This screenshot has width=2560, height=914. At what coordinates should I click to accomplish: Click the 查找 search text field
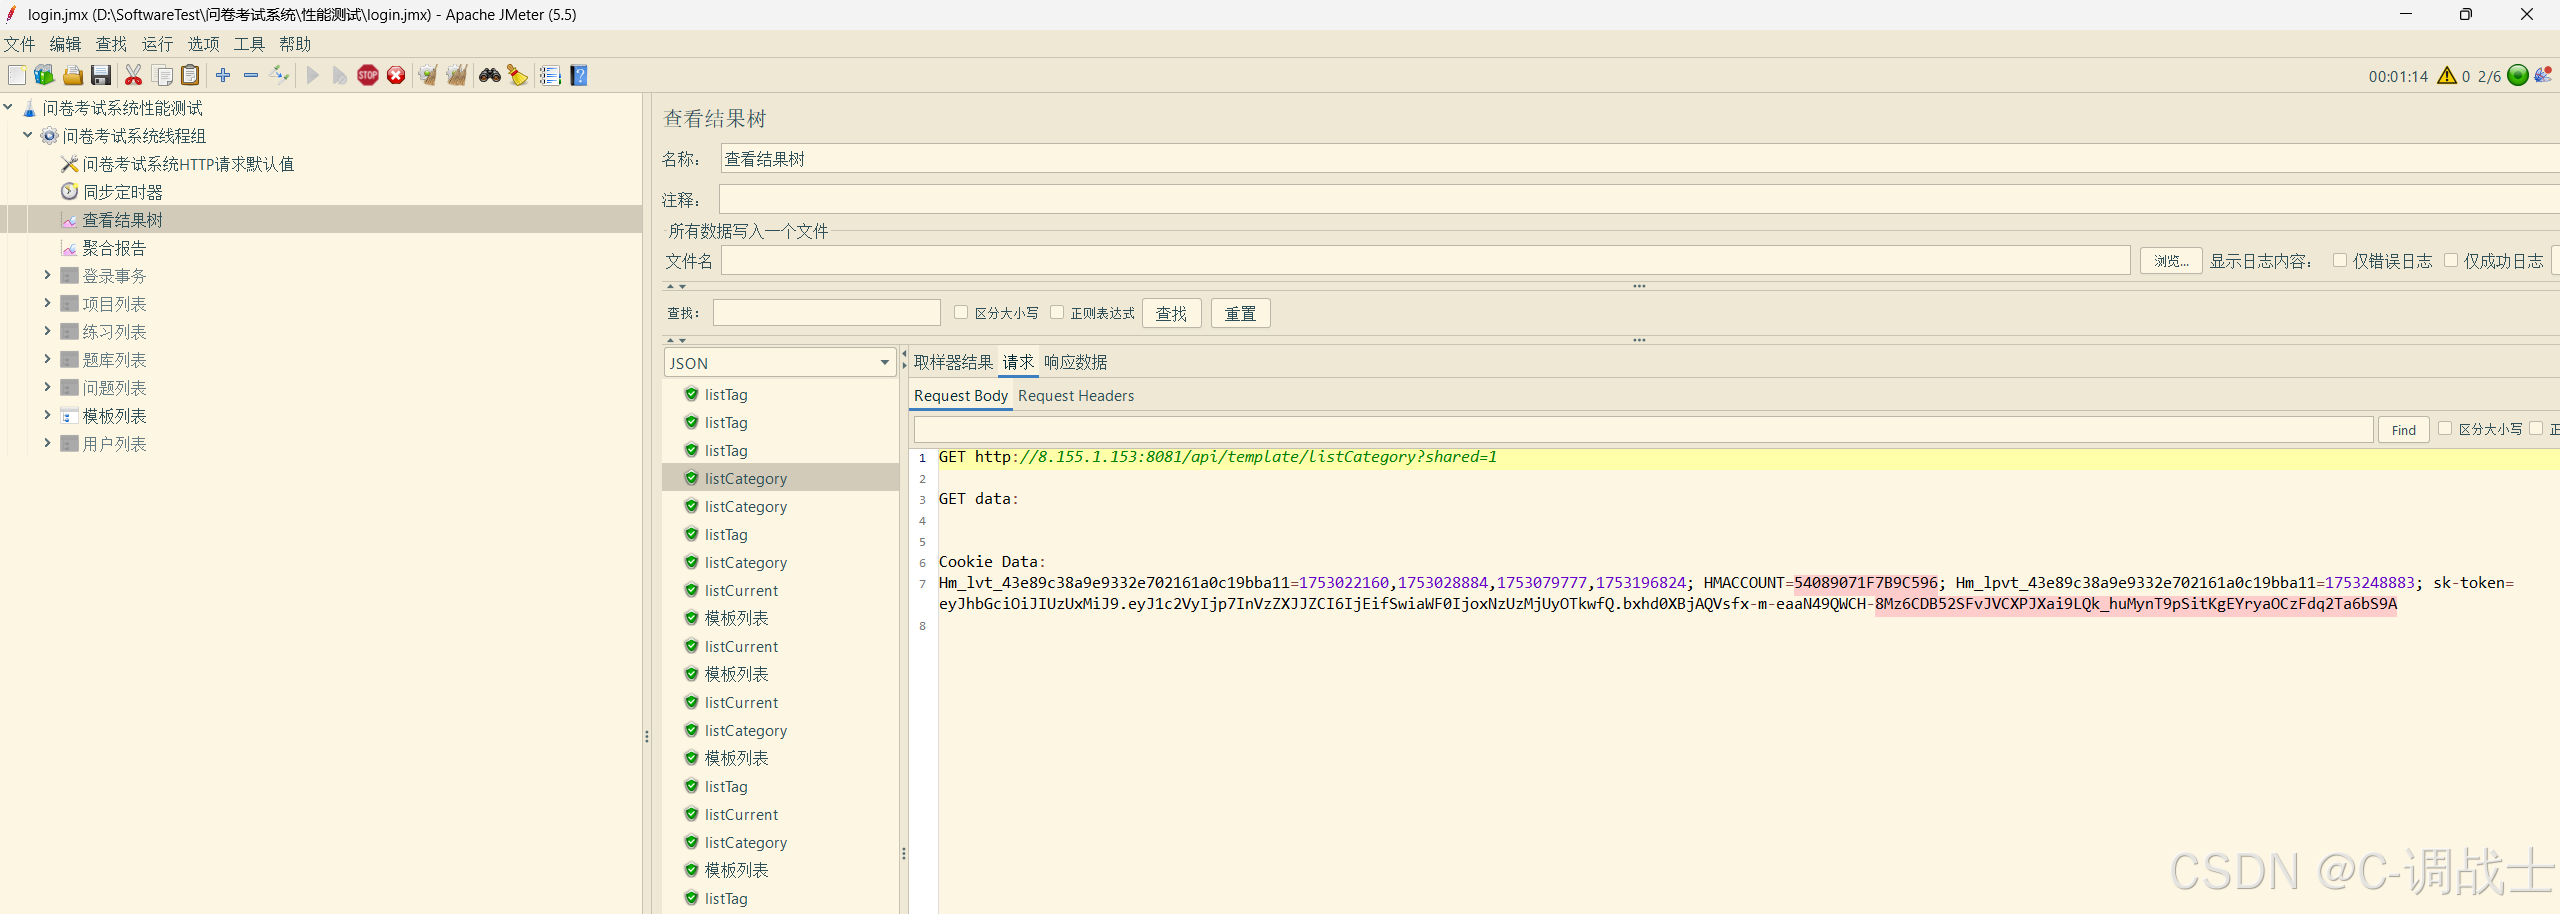[x=827, y=313]
